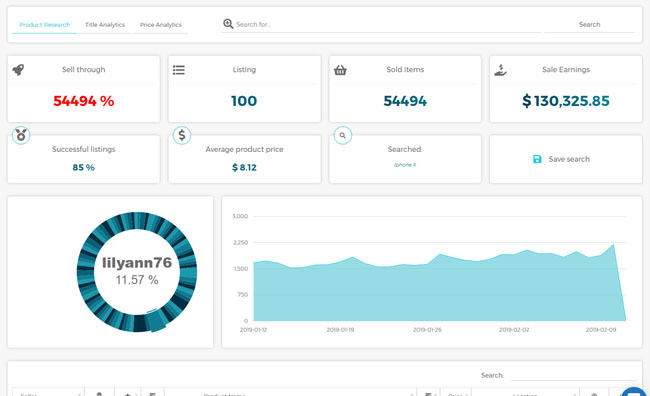Screen dimensions: 650x396
Task: Click the rocket icon on Sell through card
Action: coord(18,69)
